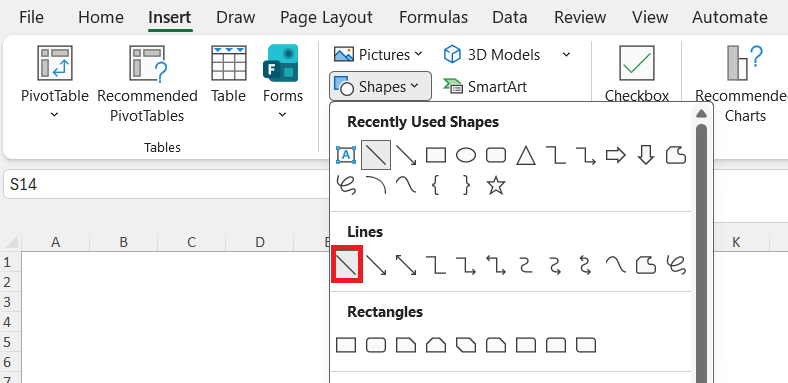Viewport: 788px width, 383px height.
Task: Select Line in Recently Used Shapes
Action: tap(376, 155)
